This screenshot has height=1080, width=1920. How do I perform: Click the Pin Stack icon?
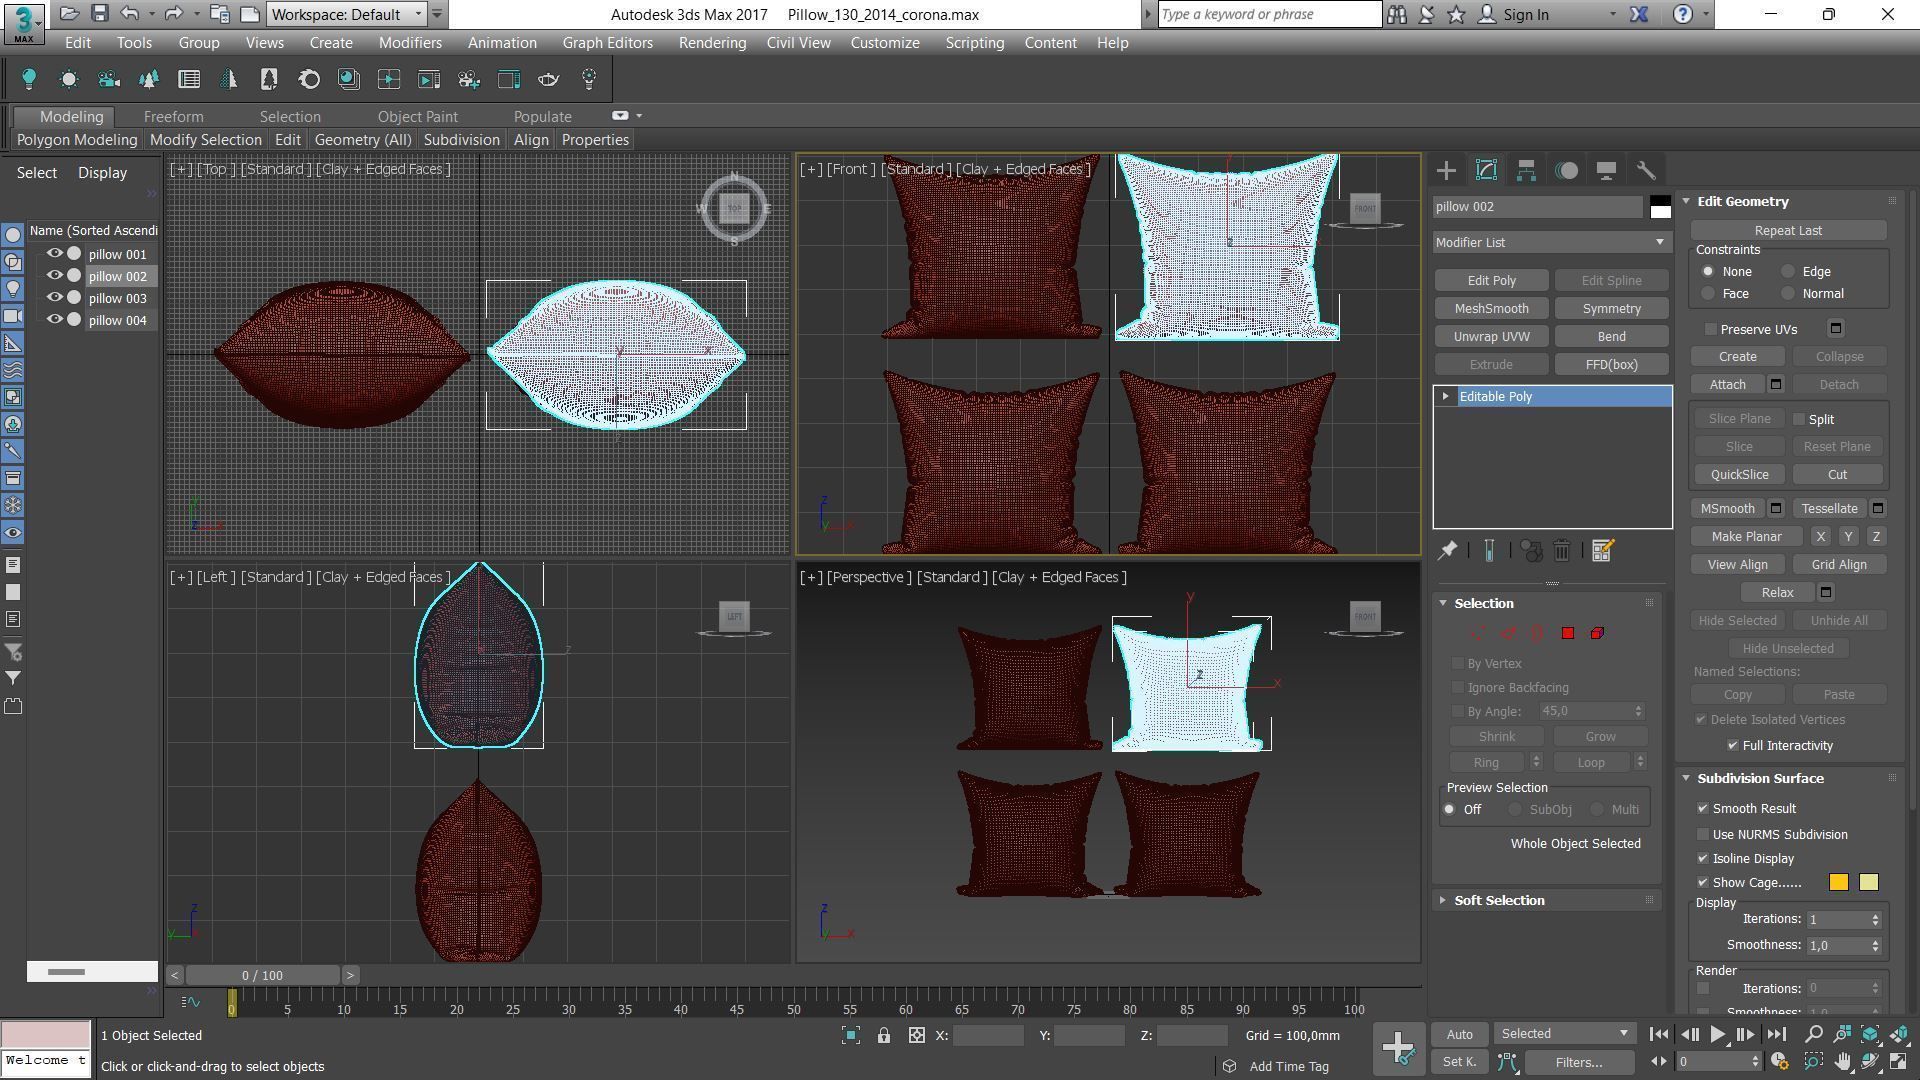click(1447, 551)
